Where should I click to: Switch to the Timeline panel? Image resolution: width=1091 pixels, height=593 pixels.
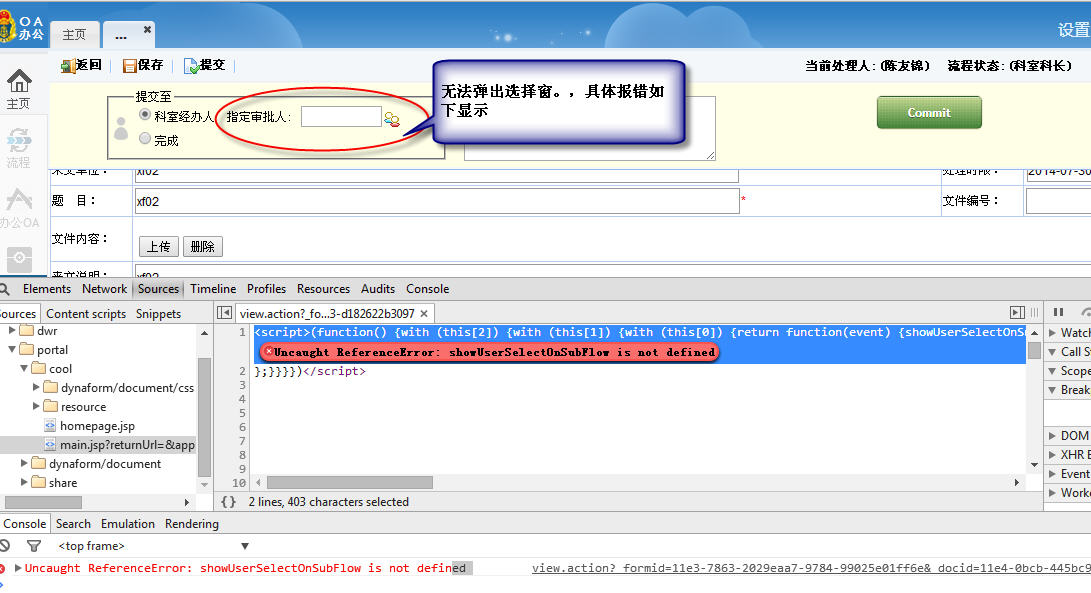tap(213, 289)
